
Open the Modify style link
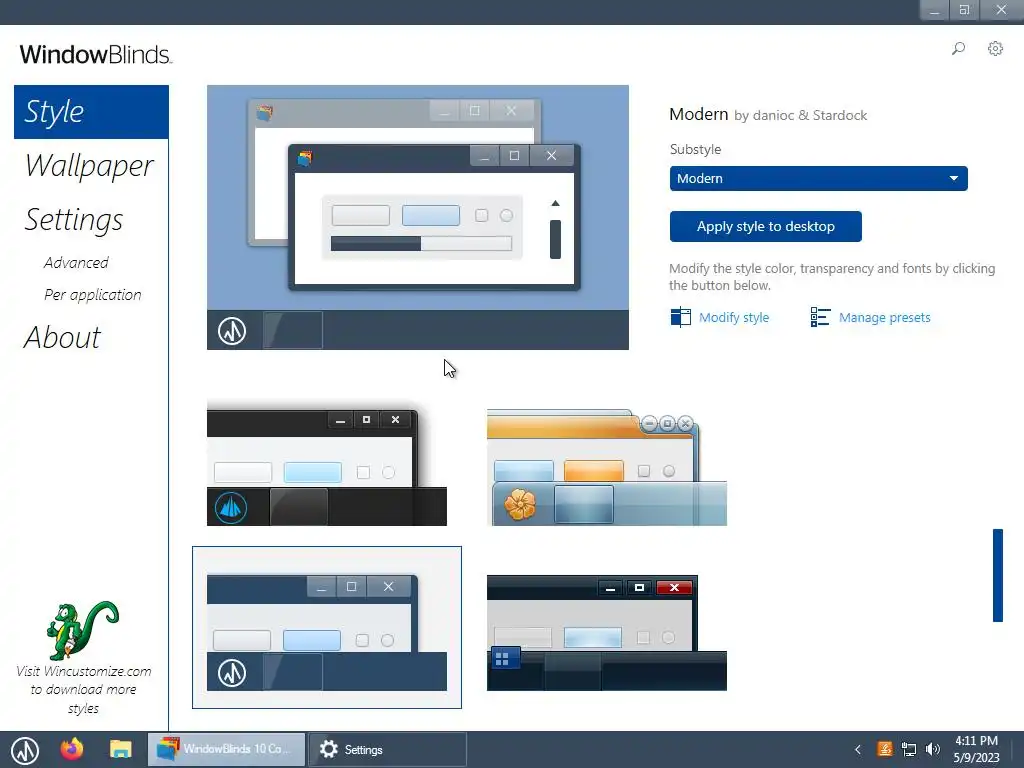pos(734,317)
